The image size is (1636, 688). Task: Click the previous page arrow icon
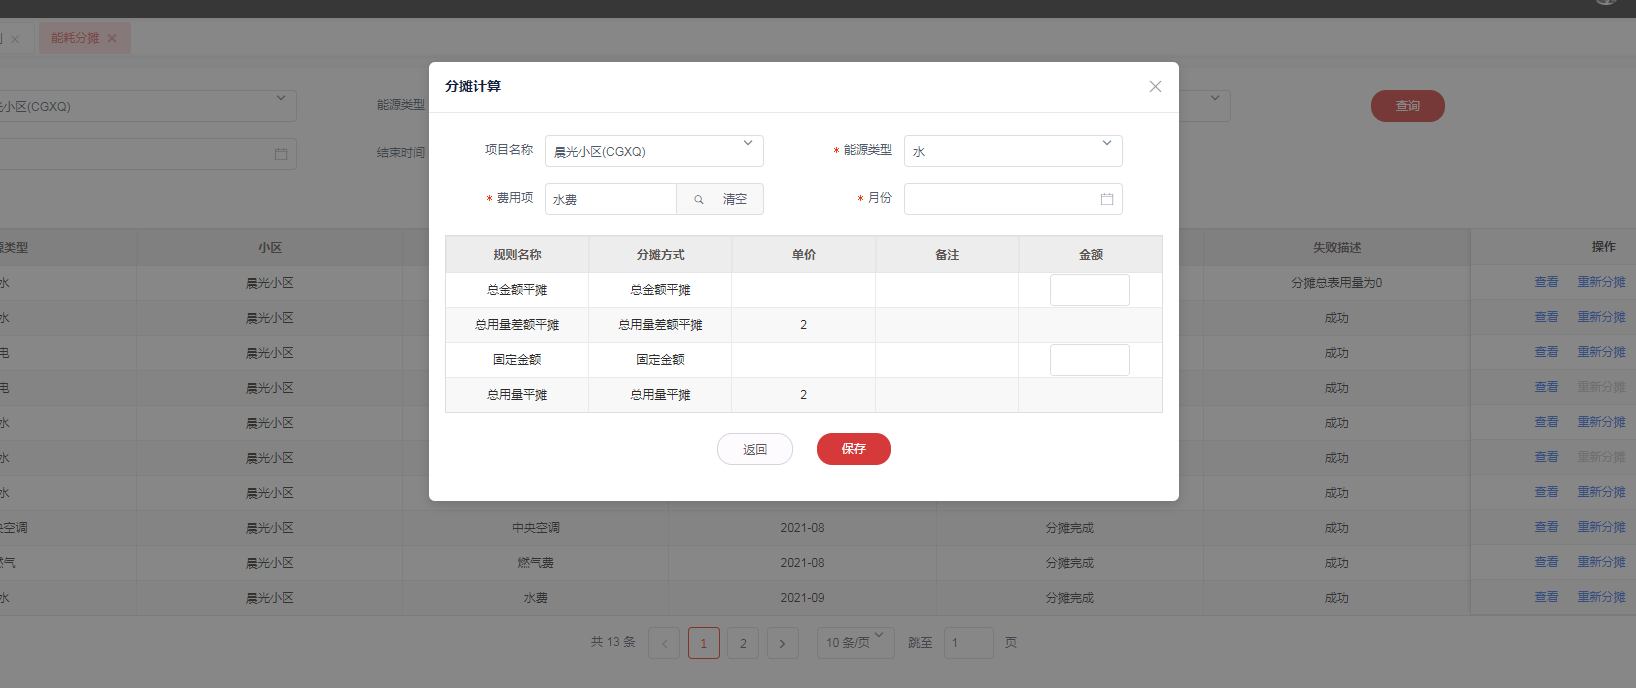[664, 643]
